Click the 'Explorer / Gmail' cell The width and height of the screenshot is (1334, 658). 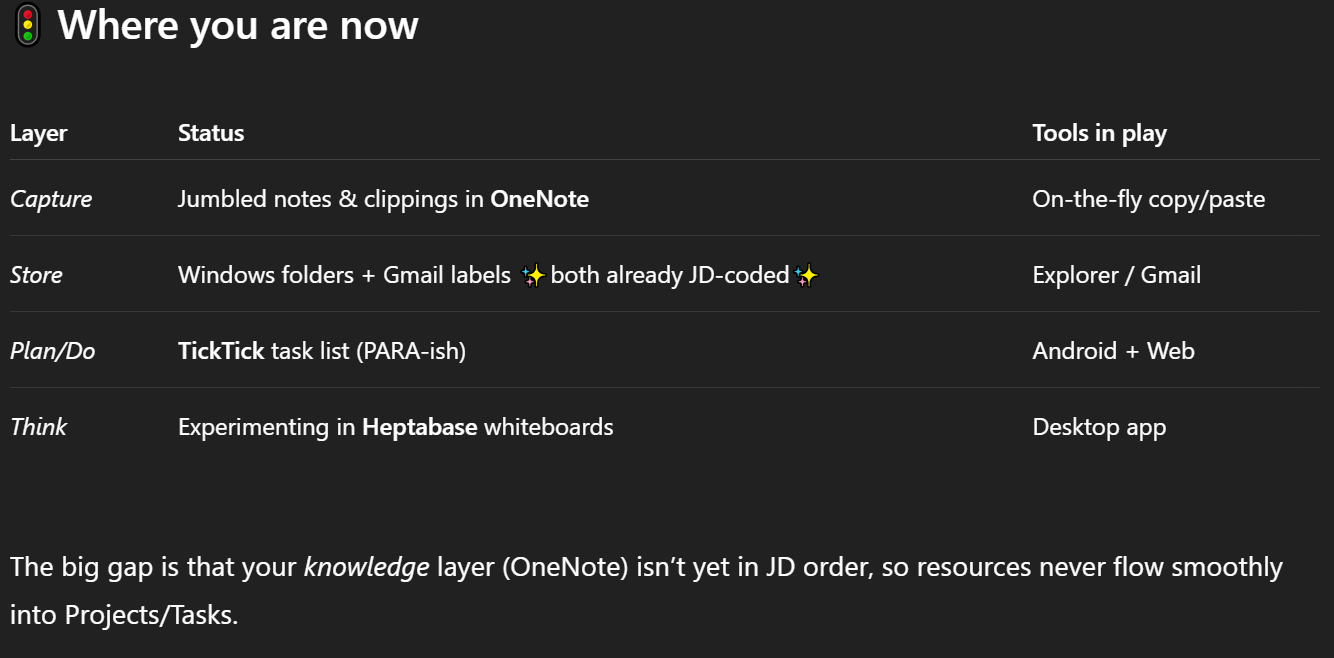coord(1116,275)
